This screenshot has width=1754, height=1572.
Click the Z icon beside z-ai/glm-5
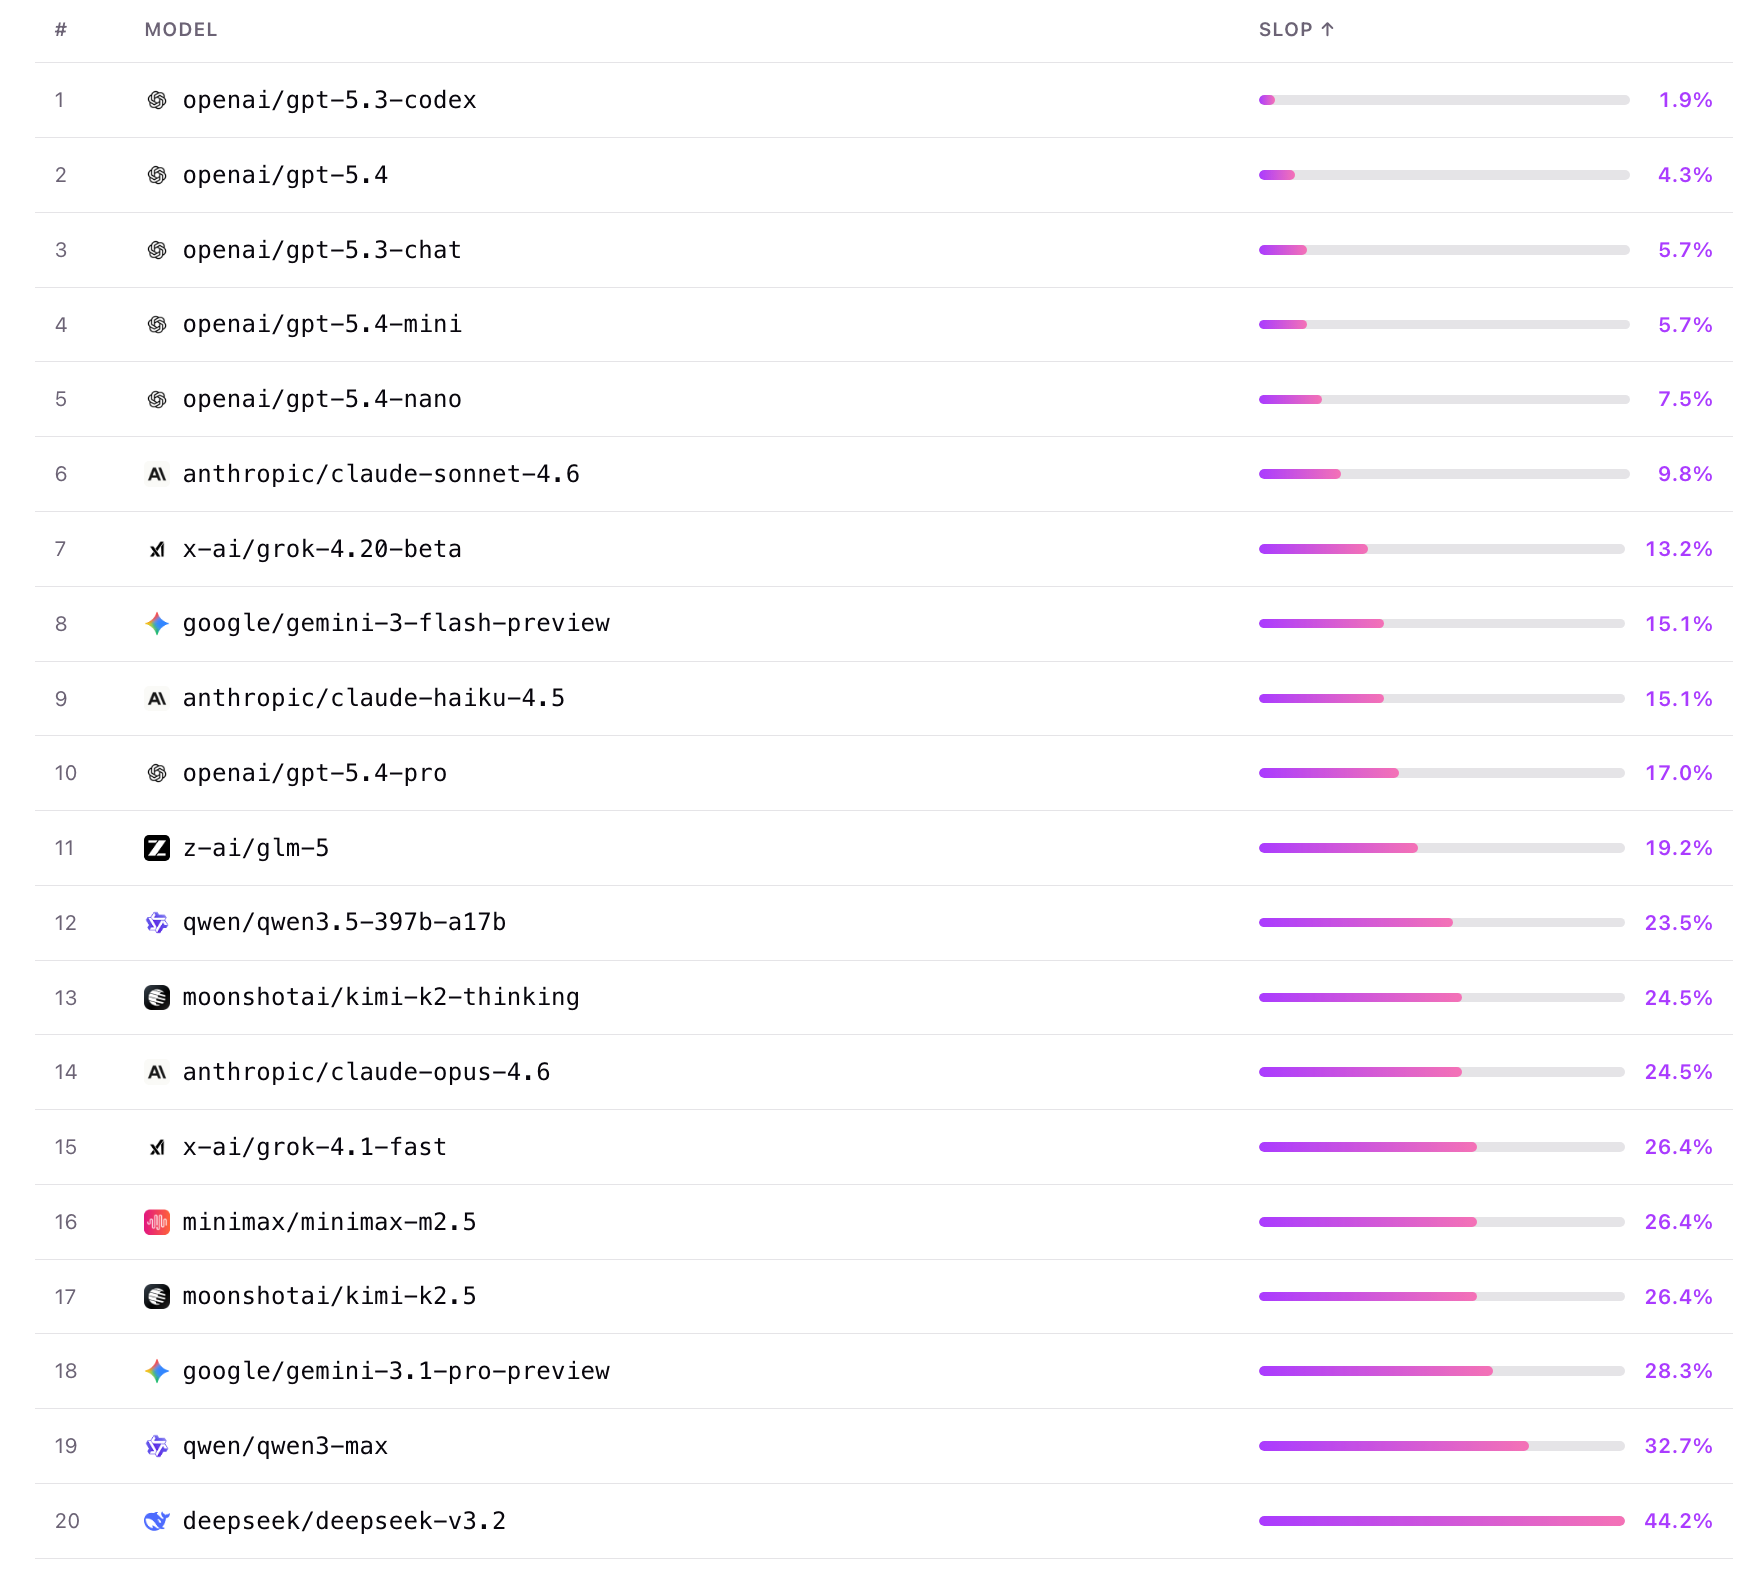pos(157,848)
